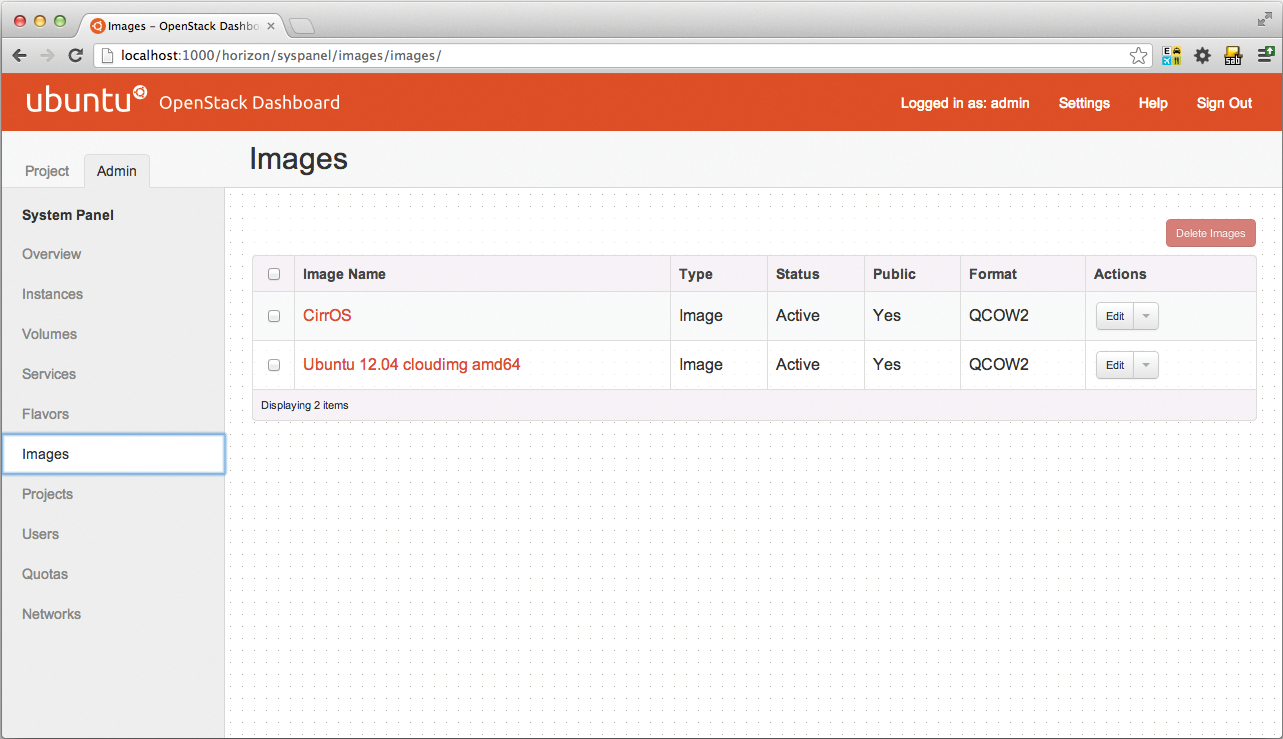Click the browser back arrow

pyautogui.click(x=19, y=55)
